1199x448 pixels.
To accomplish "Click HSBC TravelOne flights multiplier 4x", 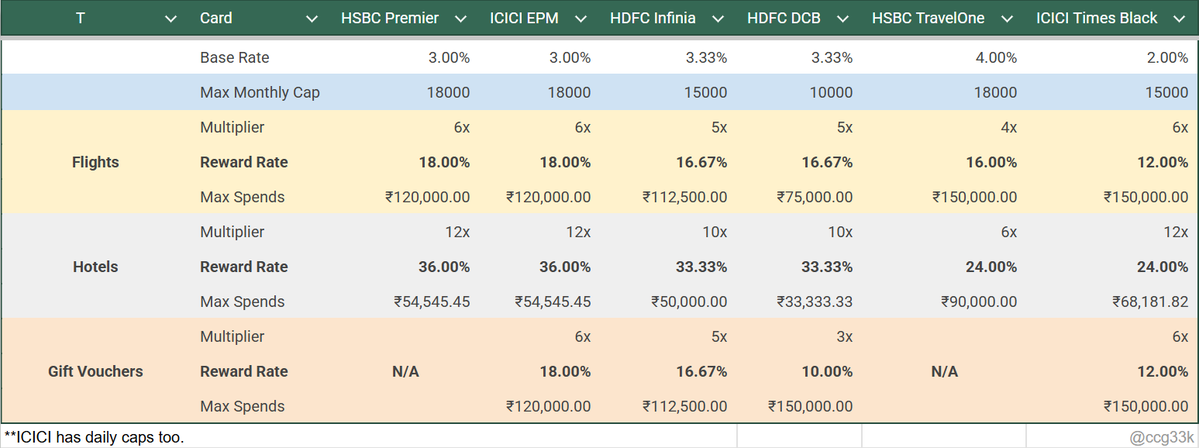I will coord(1009,128).
